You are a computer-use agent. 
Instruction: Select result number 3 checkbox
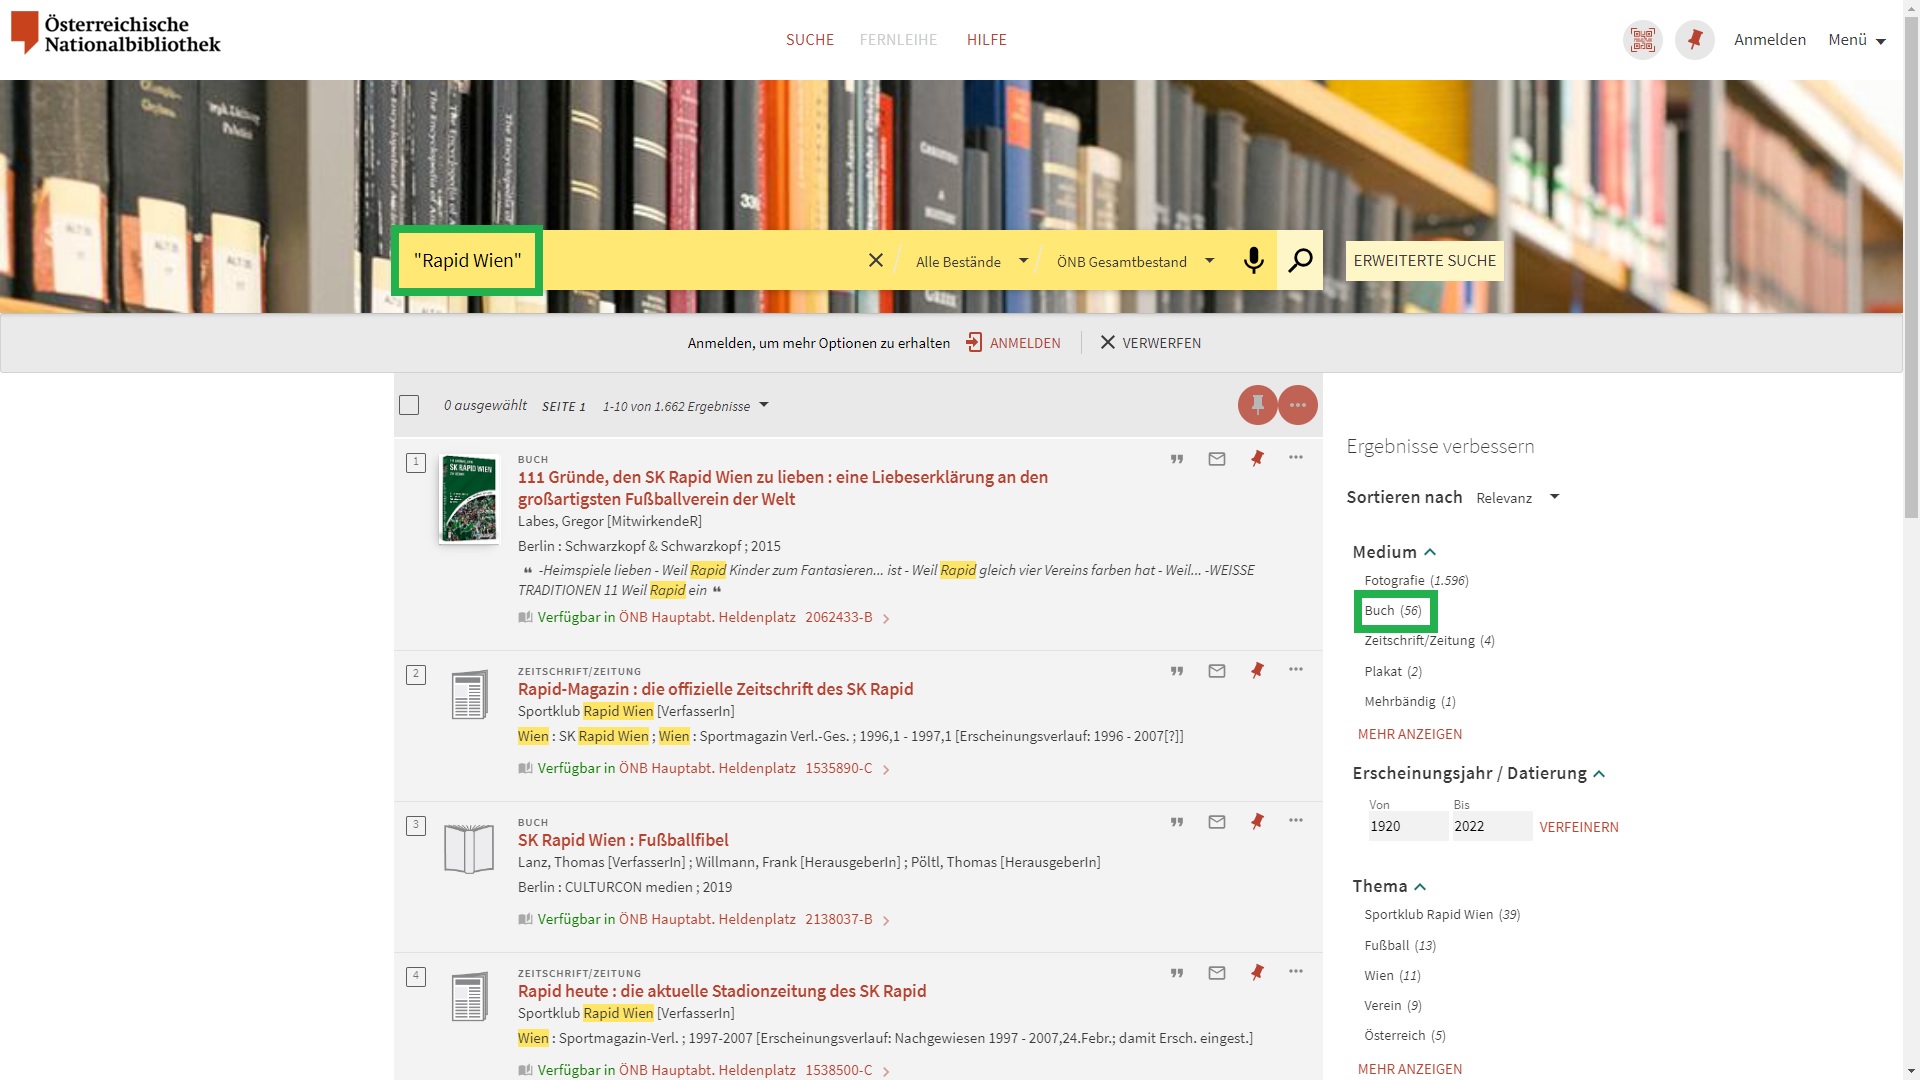click(x=416, y=826)
